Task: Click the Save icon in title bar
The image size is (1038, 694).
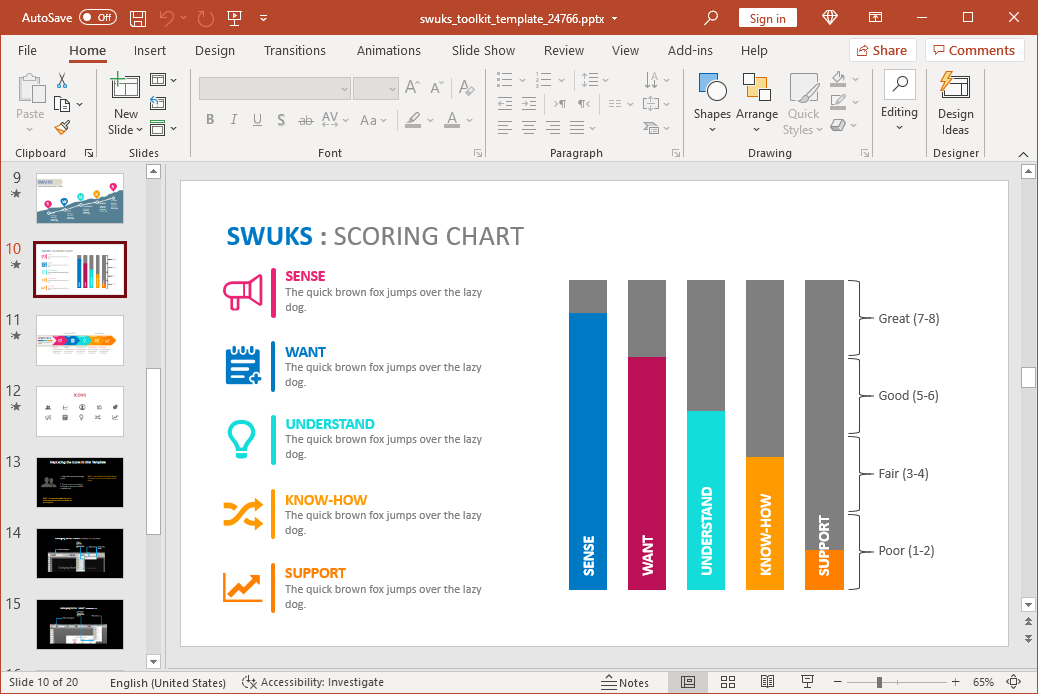Action: point(138,18)
